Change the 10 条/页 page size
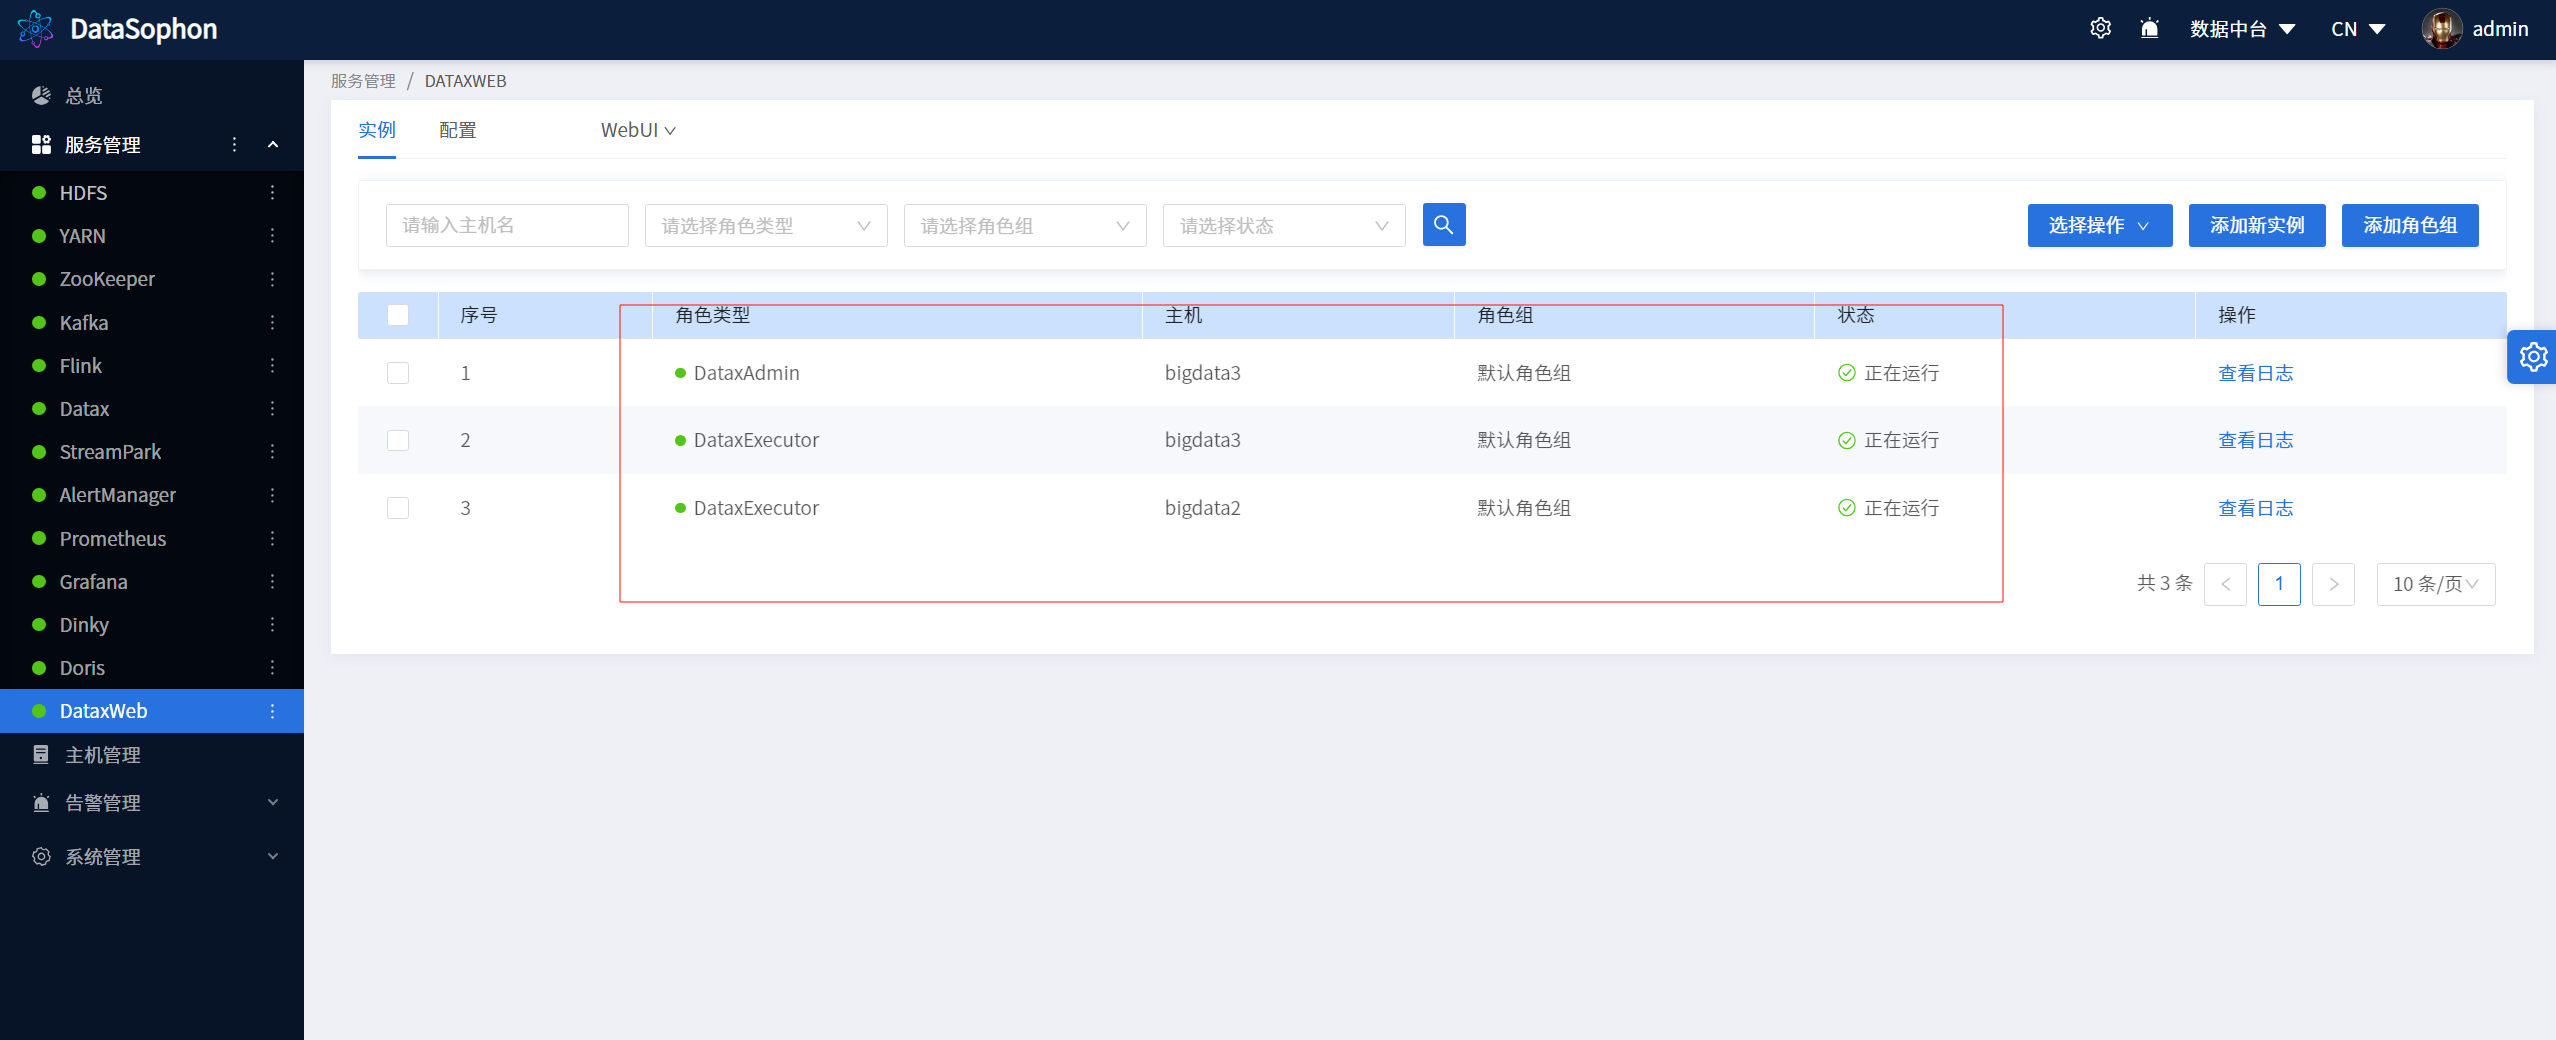This screenshot has height=1040, width=2556. pos(2436,584)
